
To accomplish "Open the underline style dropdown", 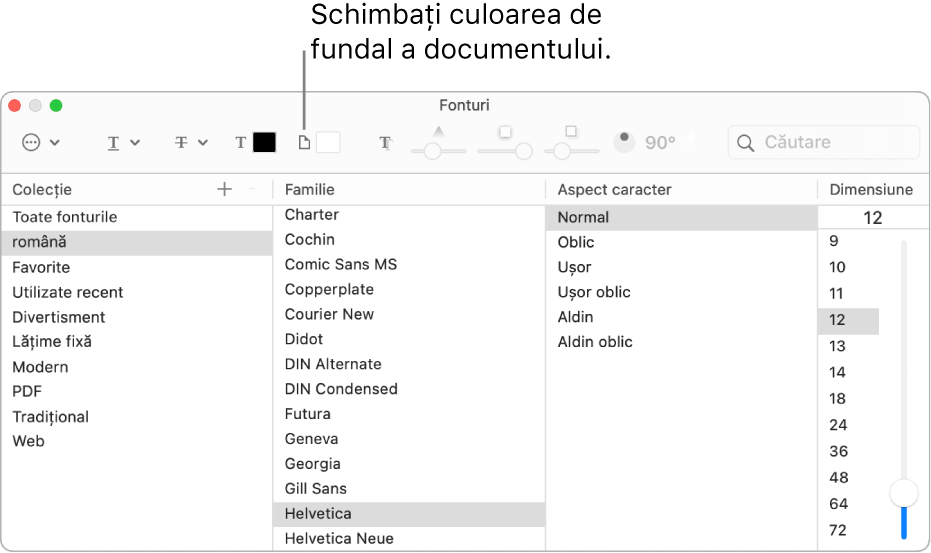I will click(x=124, y=143).
